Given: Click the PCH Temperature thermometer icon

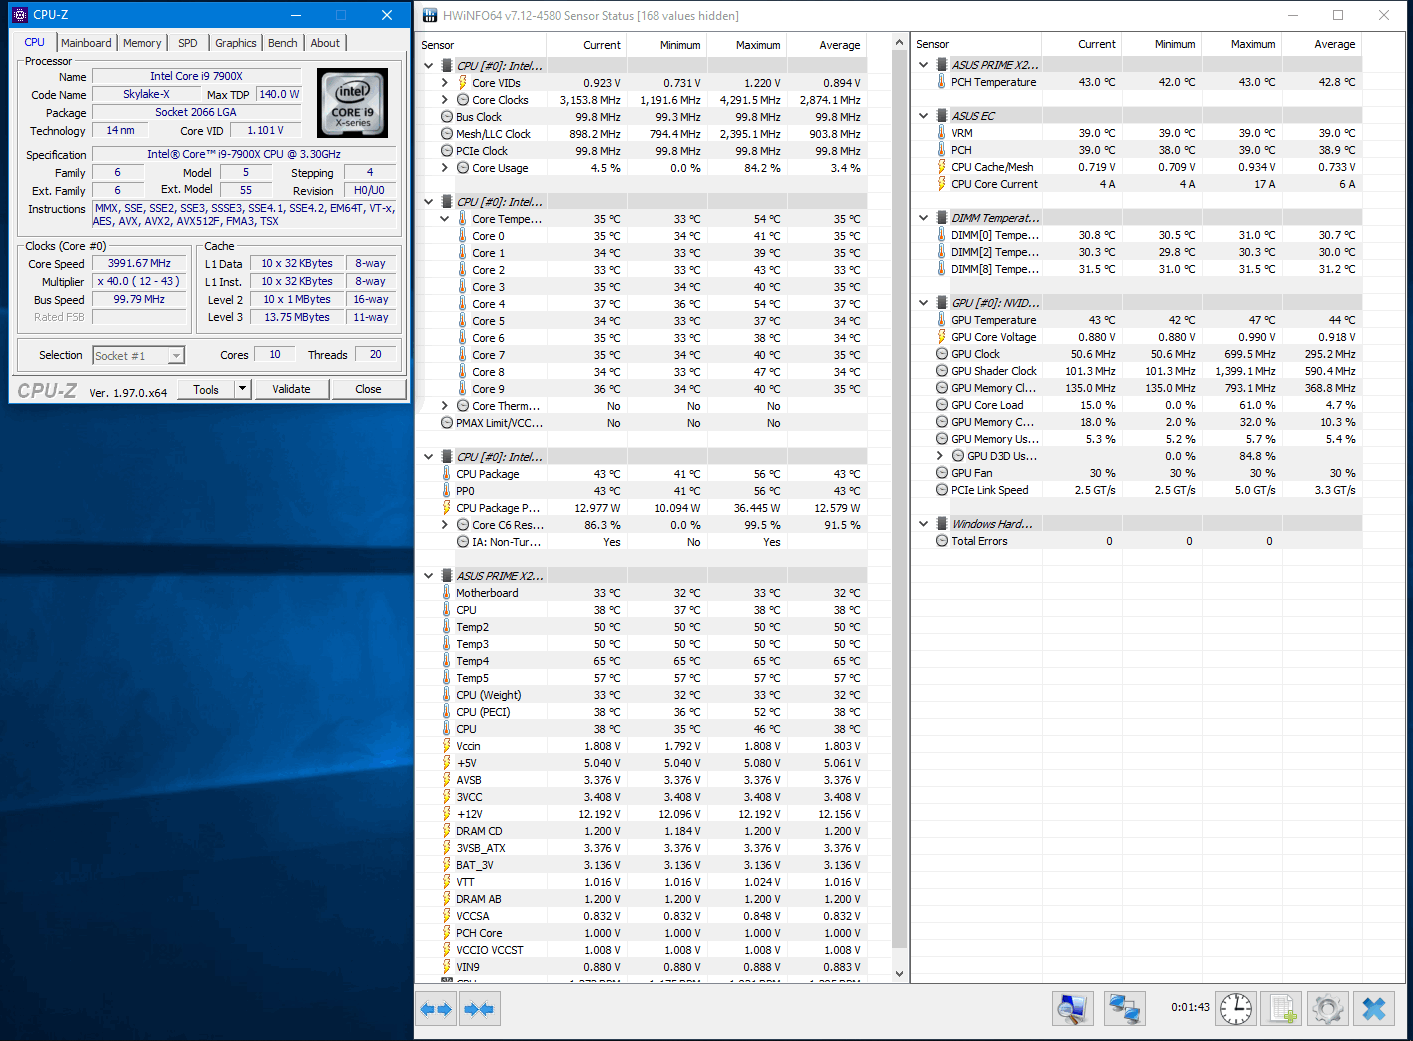Looking at the screenshot, I should coord(942,82).
